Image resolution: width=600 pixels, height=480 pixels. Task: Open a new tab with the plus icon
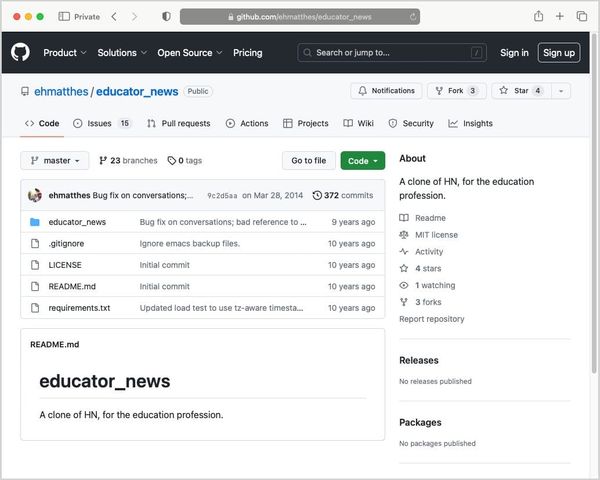[559, 16]
